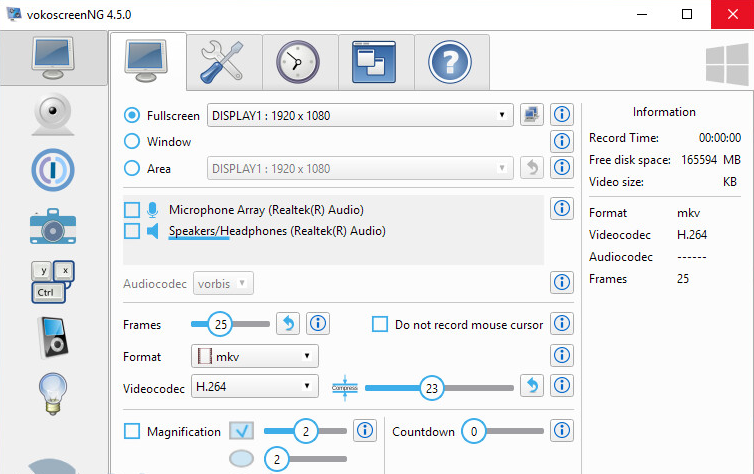The height and width of the screenshot is (474, 754).
Task: Adjust the upper Magnification slider at 2
Action: 305,431
